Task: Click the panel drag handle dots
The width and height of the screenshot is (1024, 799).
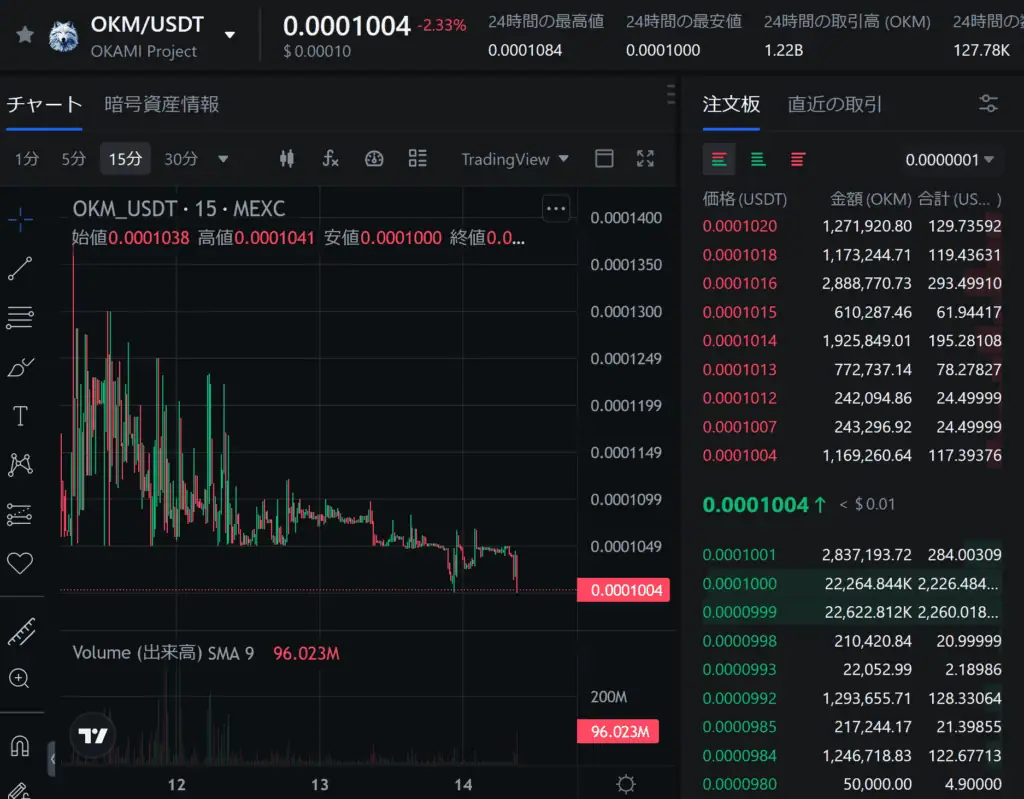Action: (671, 94)
